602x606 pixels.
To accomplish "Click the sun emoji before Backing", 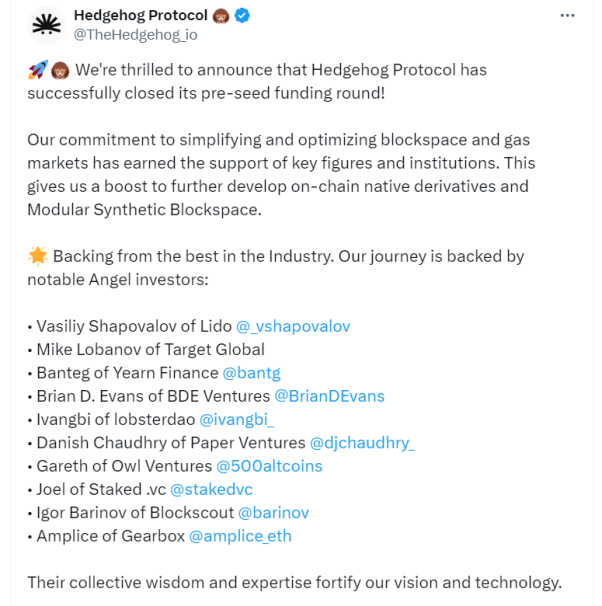I will tap(38, 256).
